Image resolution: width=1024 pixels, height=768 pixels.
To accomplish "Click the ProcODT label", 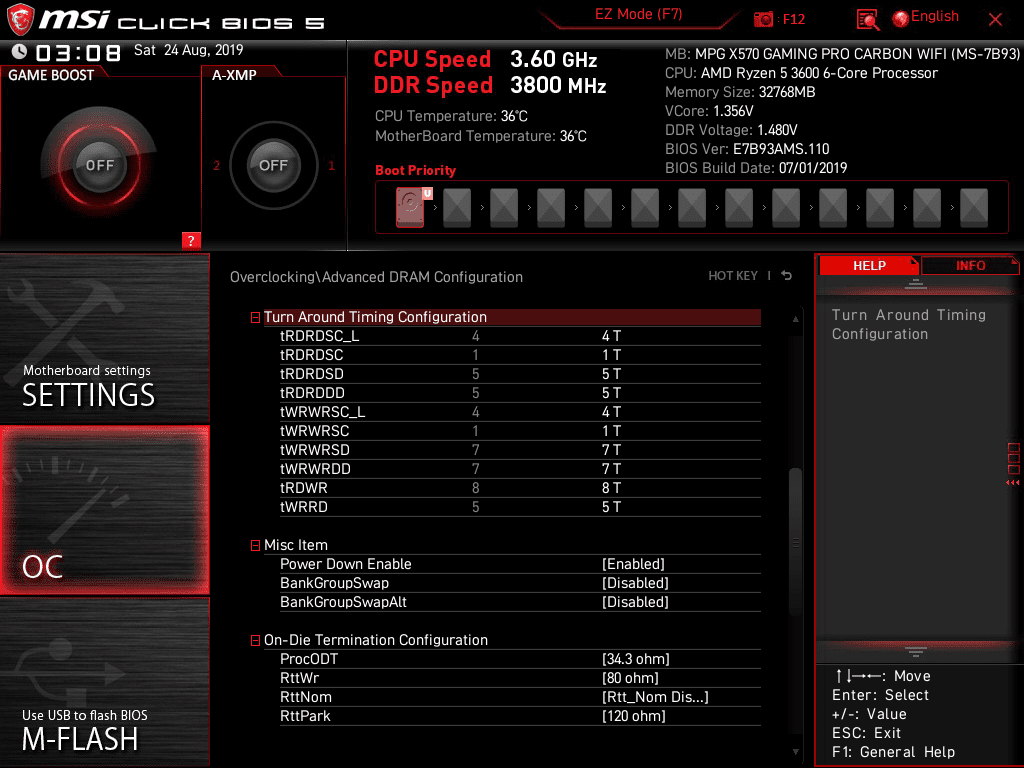I will click(x=309, y=659).
